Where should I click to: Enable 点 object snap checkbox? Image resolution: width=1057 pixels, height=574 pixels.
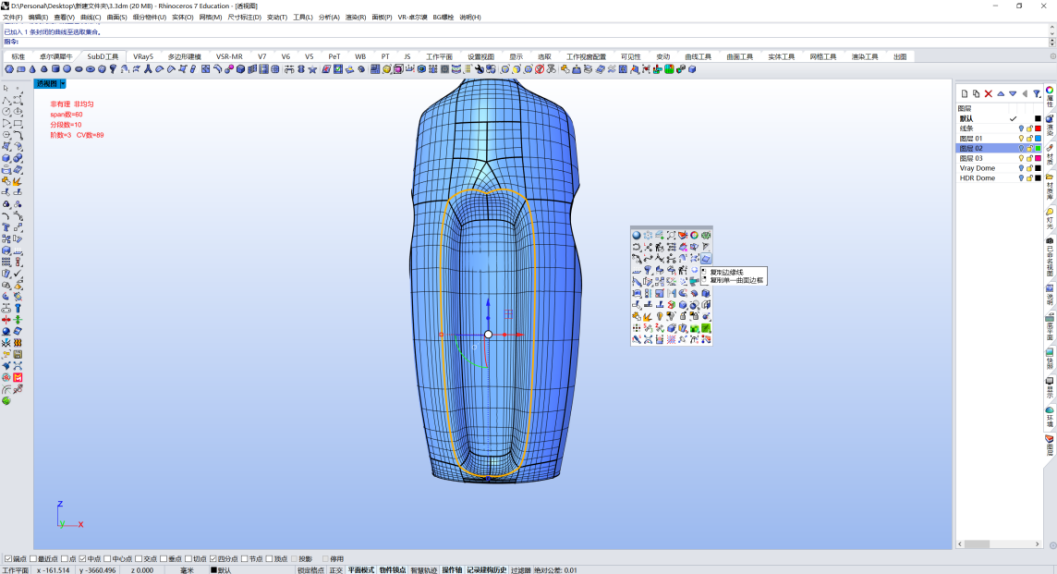(x=65, y=559)
